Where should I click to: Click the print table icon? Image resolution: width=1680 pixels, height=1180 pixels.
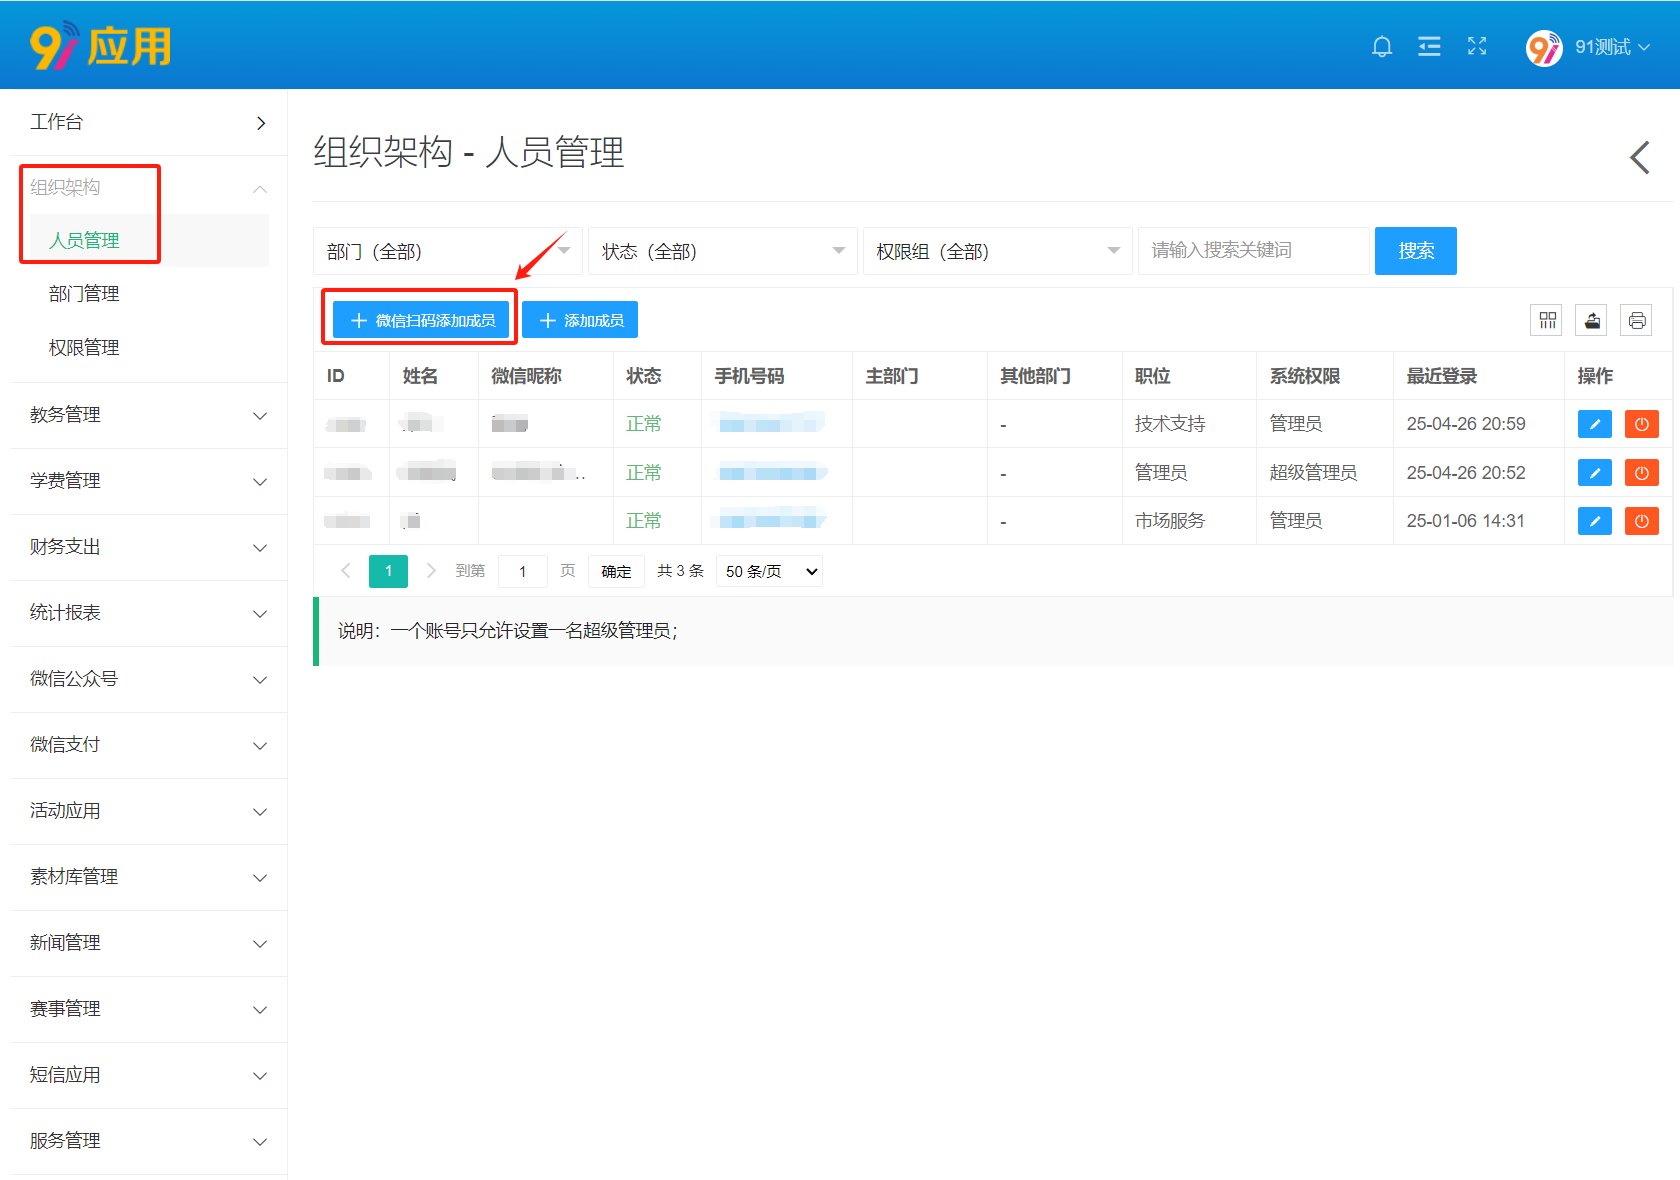(x=1636, y=320)
